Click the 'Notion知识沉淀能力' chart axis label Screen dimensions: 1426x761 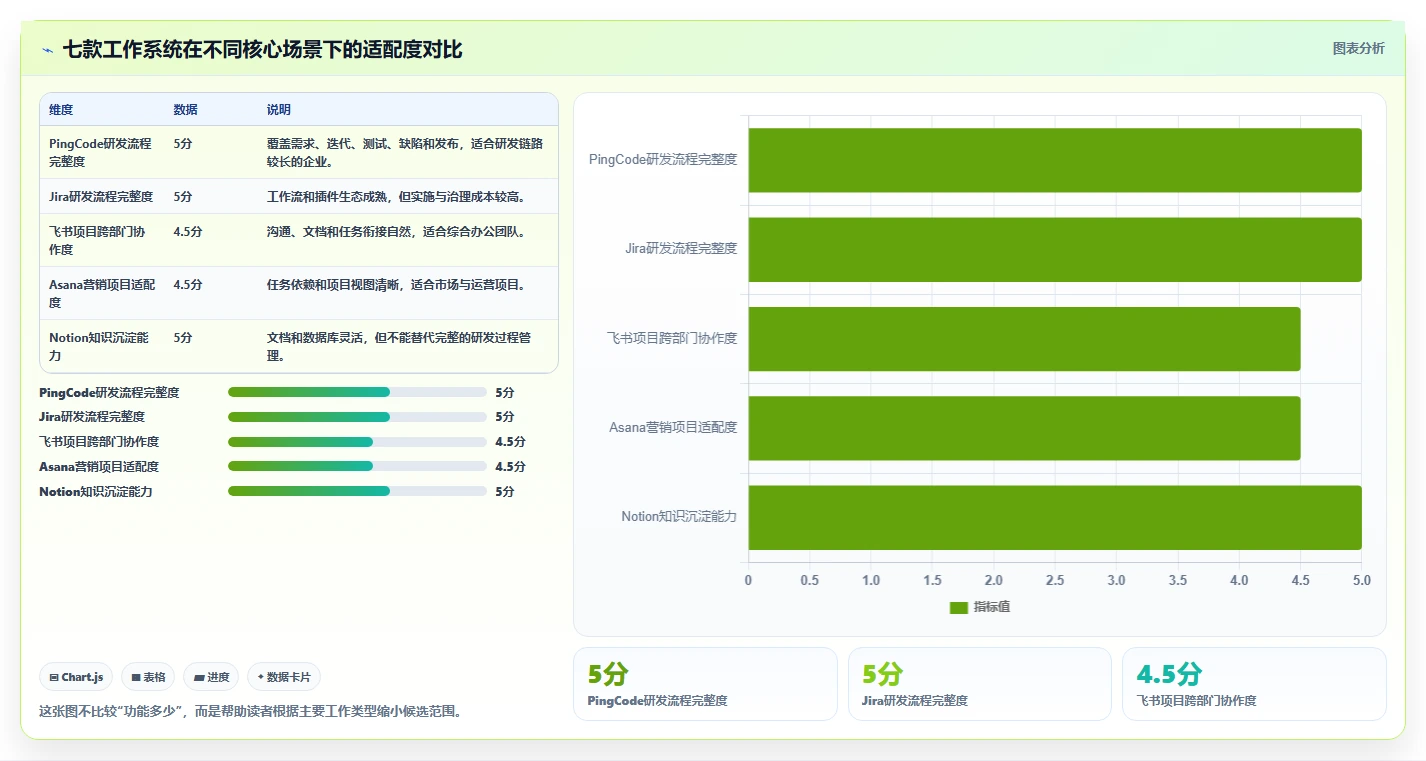pos(679,516)
